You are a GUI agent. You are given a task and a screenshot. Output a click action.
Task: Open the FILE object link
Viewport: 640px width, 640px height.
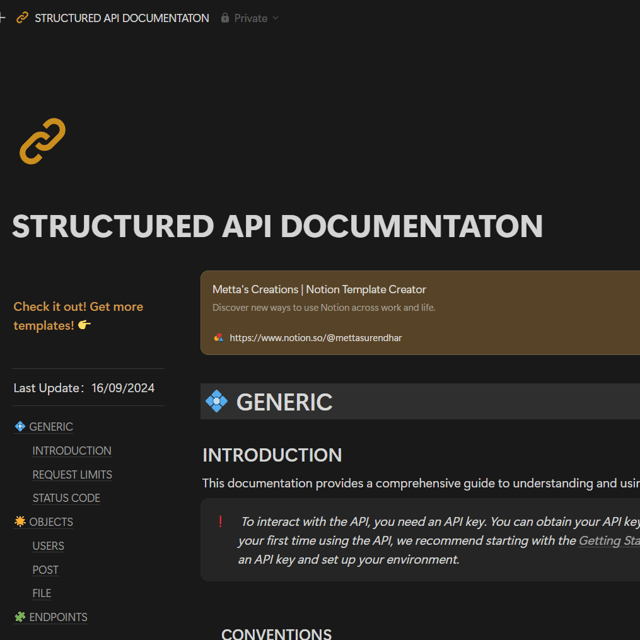click(x=42, y=593)
